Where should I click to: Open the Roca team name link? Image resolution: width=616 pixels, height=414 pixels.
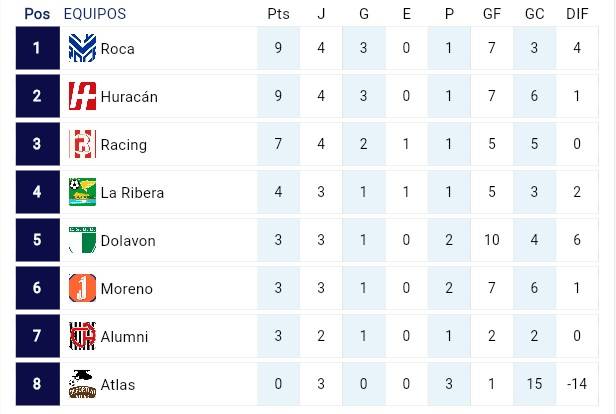(117, 49)
